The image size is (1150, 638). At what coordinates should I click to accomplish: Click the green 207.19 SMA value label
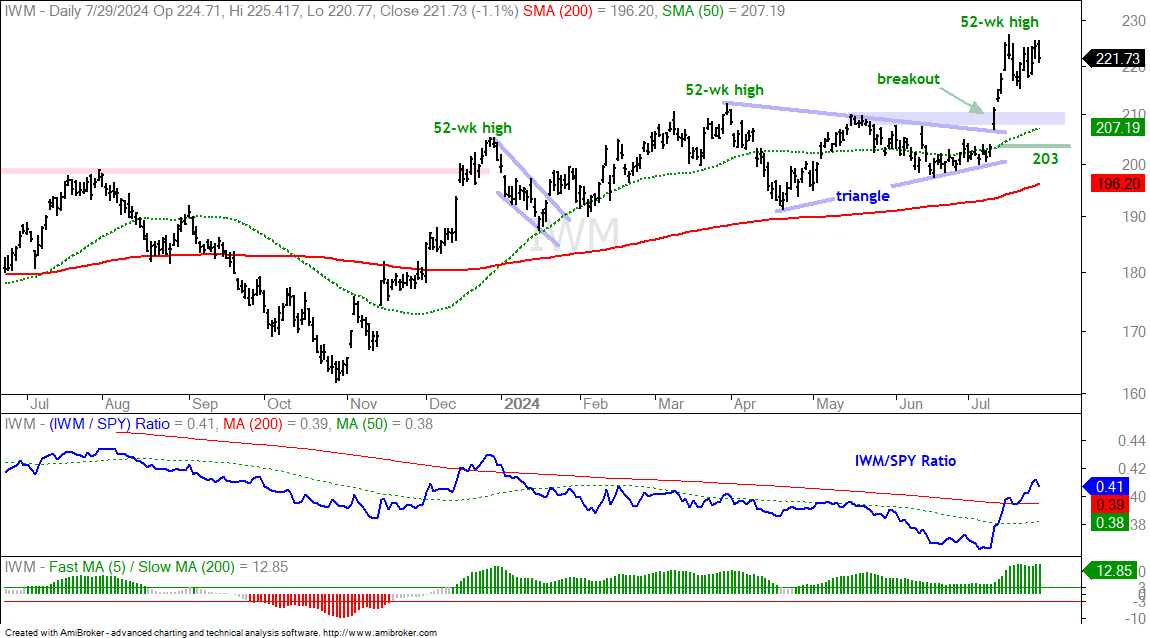(1117, 128)
